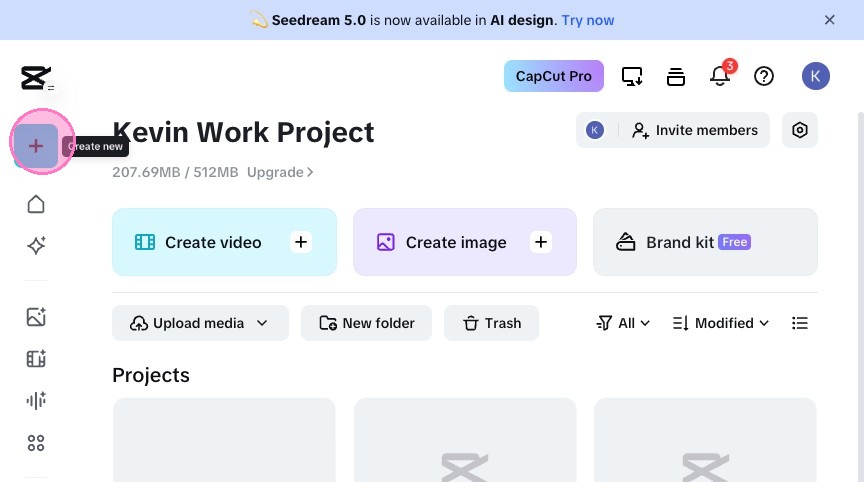Open the Modified sort dropdown
The width and height of the screenshot is (864, 482).
(x=721, y=323)
